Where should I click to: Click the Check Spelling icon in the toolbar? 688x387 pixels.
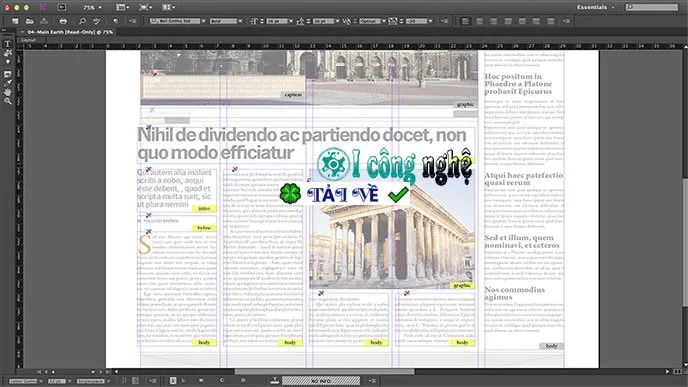pos(97,21)
